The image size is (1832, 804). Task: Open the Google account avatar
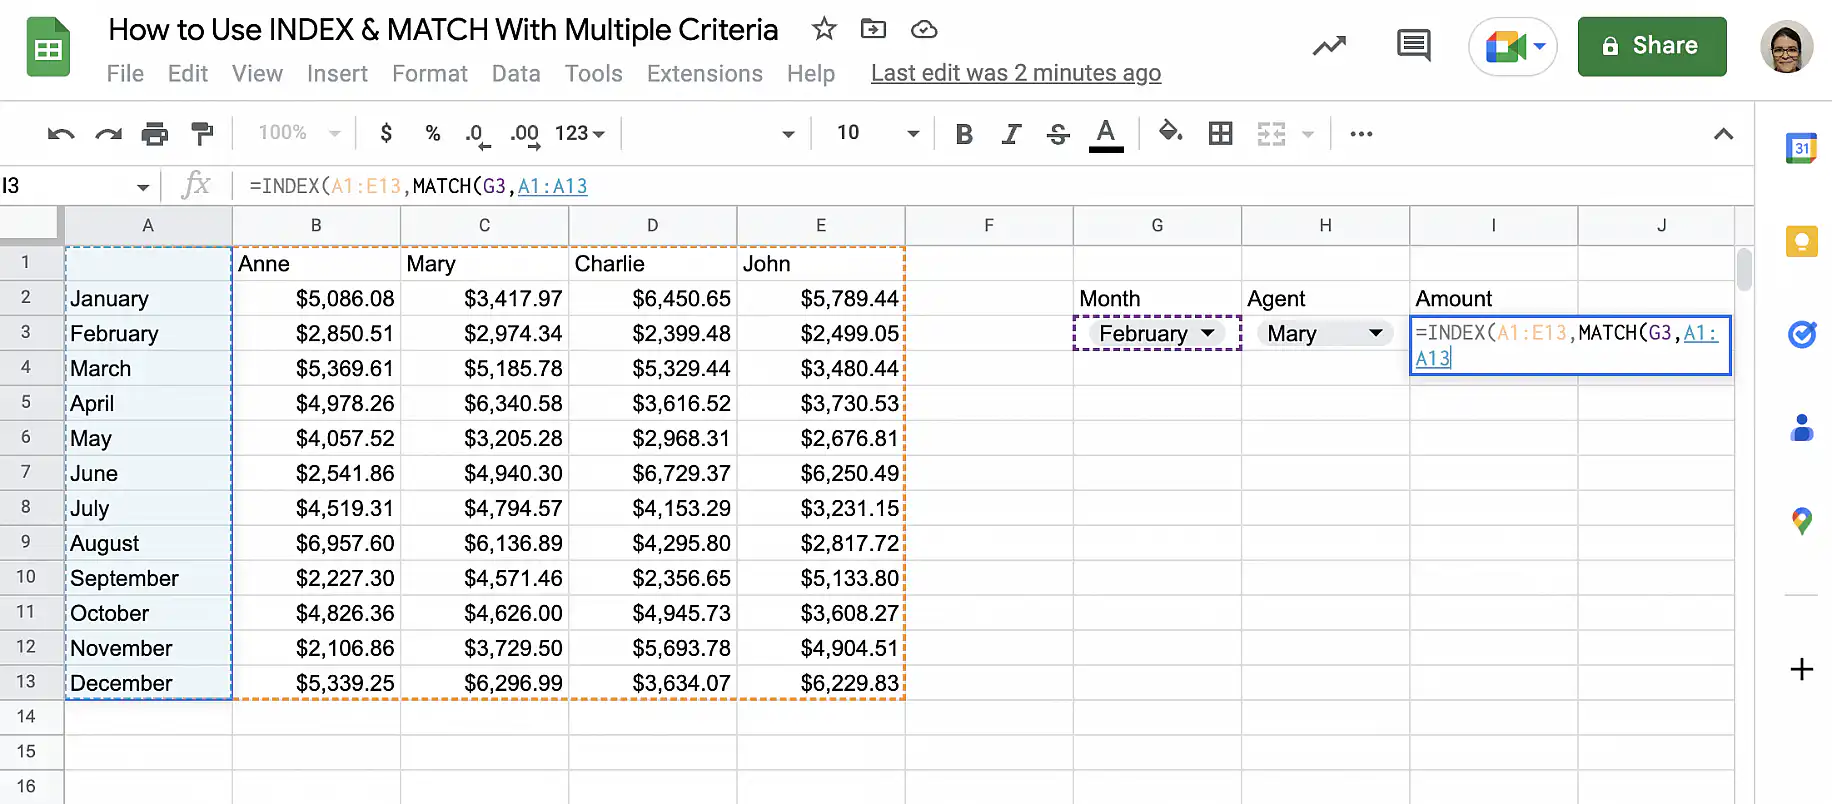click(x=1787, y=46)
